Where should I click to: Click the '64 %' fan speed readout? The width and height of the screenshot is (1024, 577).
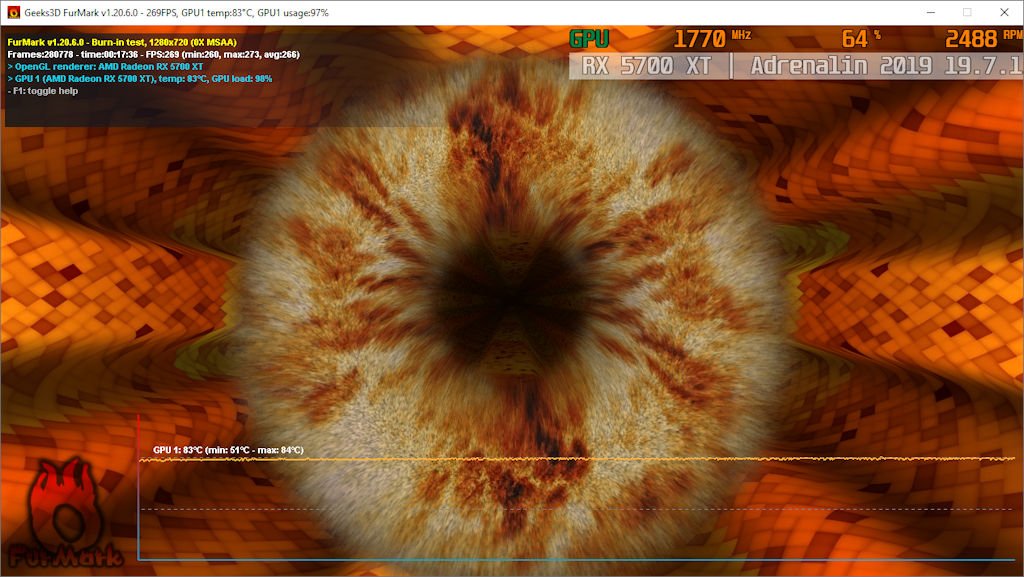point(861,39)
